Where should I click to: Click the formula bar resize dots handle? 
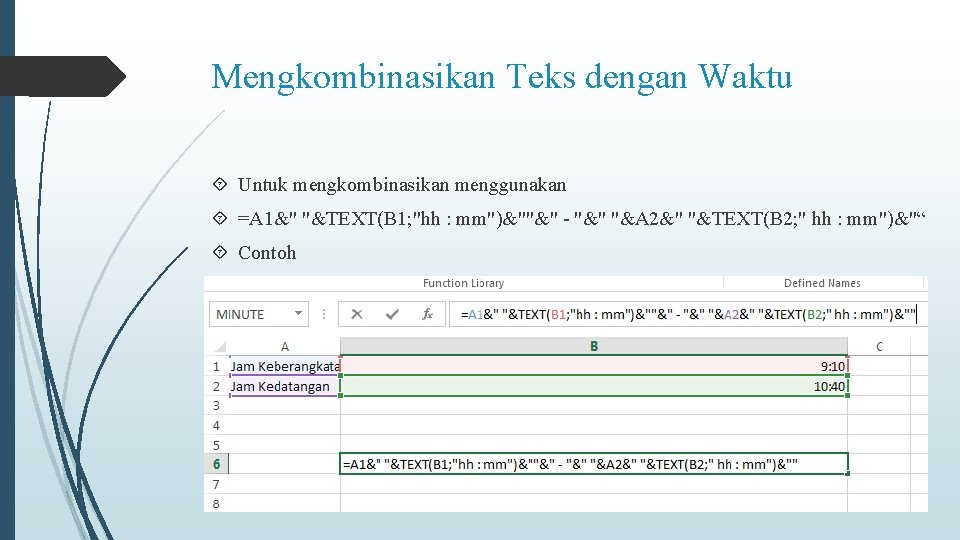click(323, 314)
